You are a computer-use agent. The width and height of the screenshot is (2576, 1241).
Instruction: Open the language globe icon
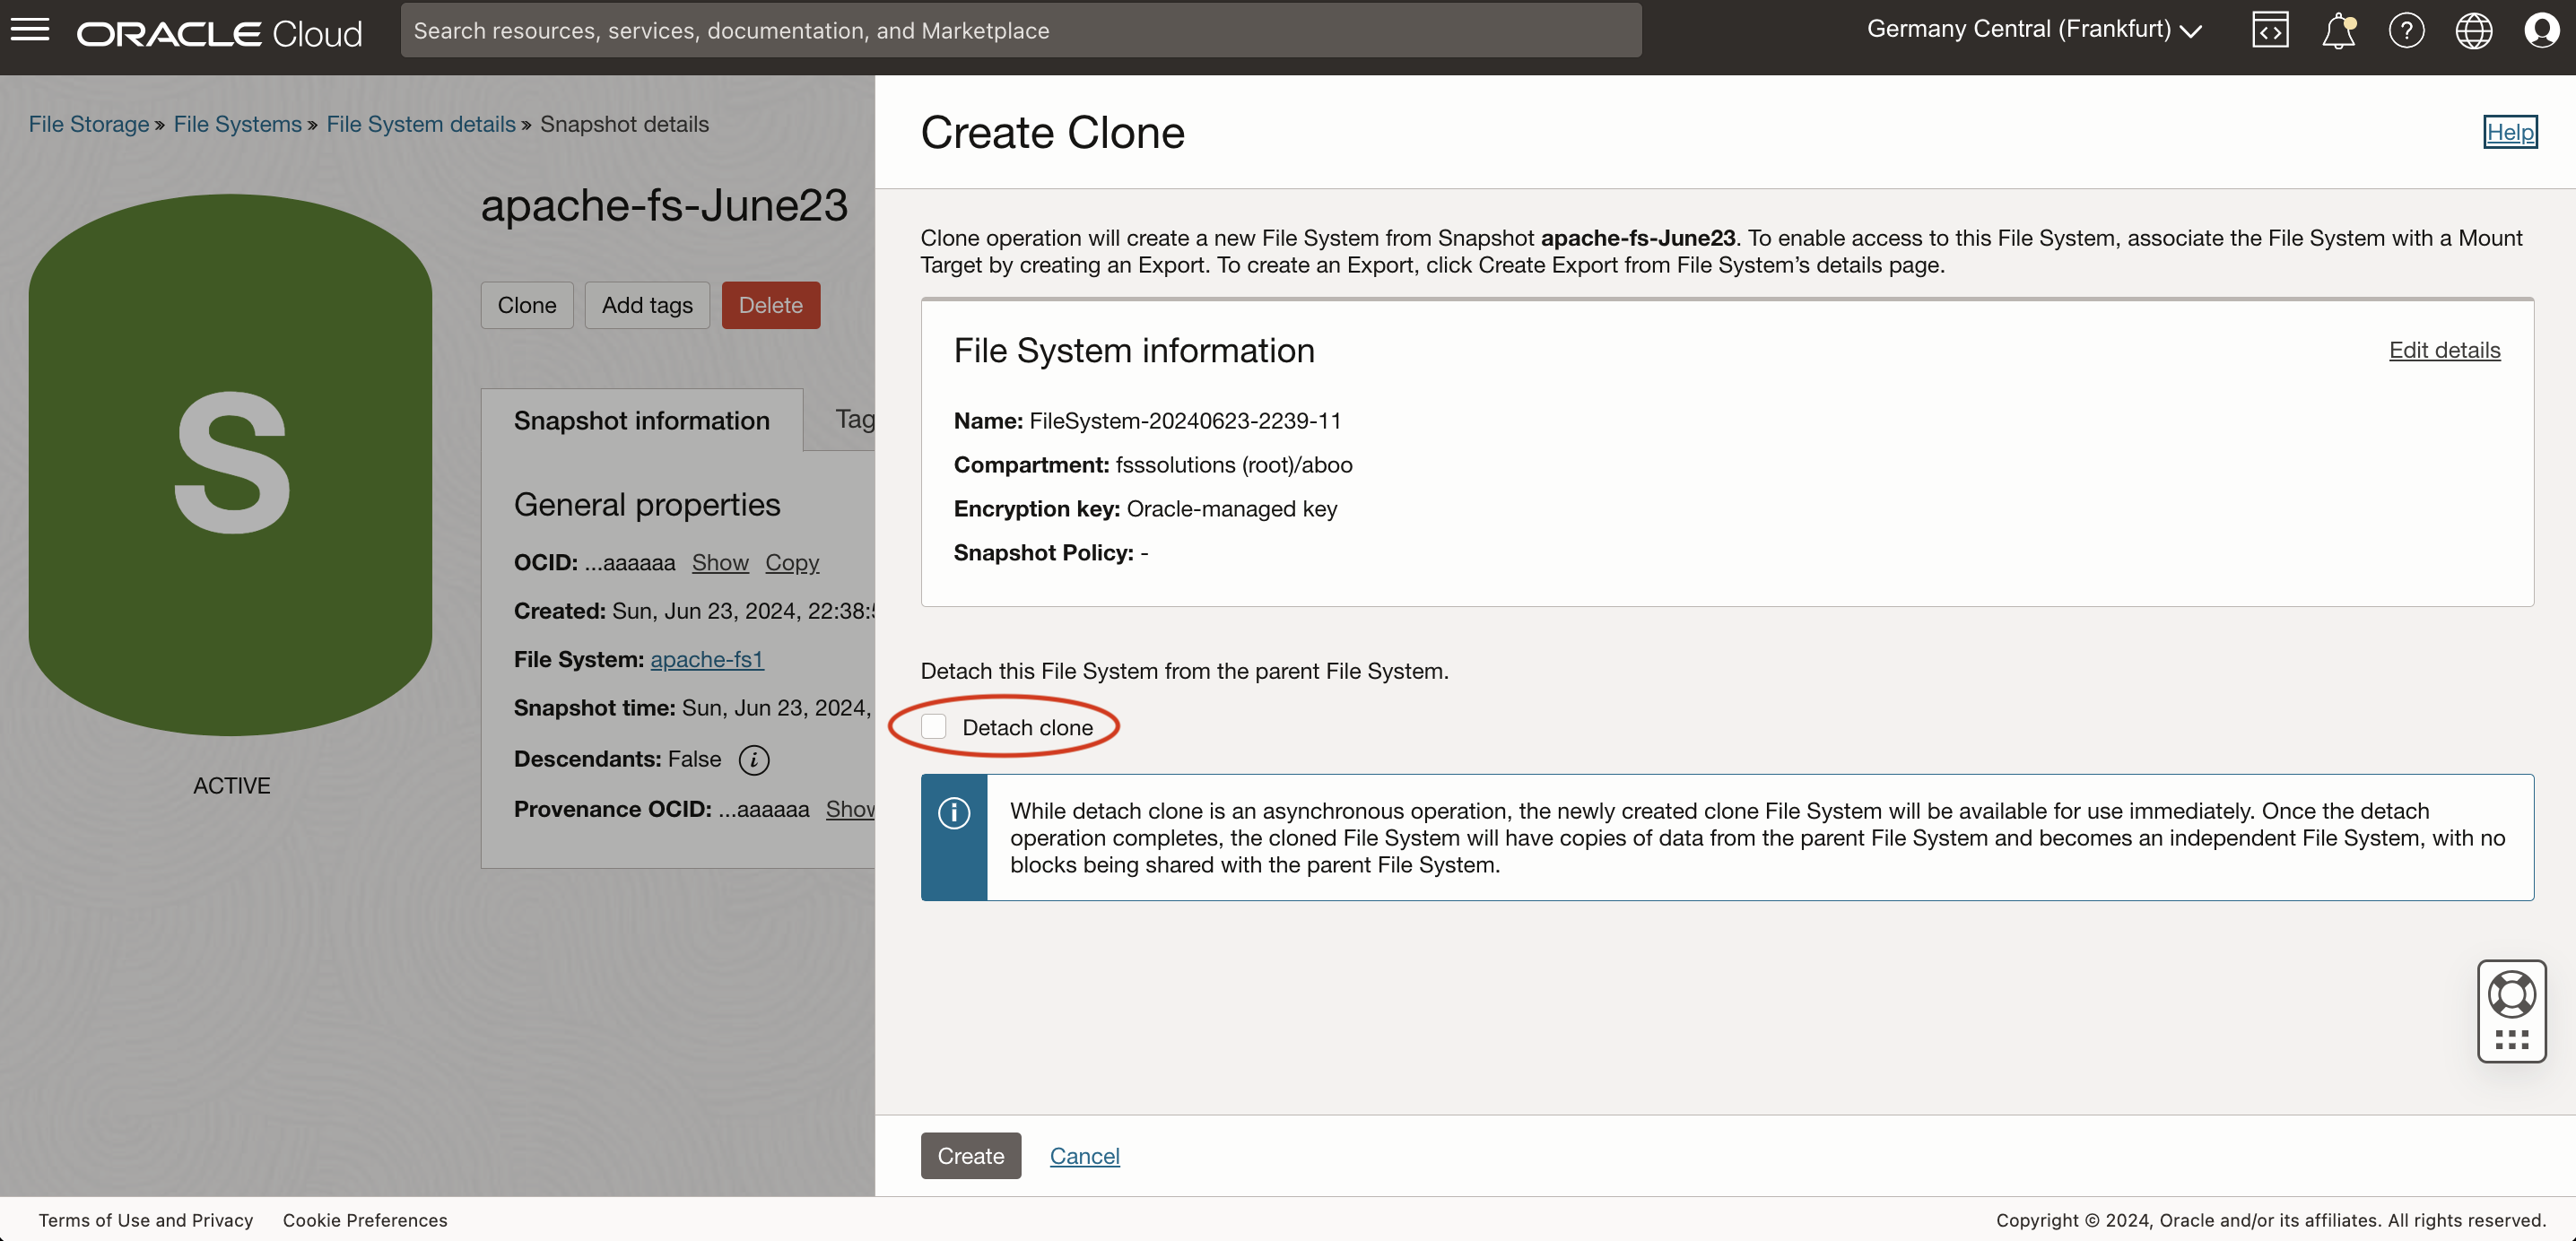pyautogui.click(x=2473, y=30)
